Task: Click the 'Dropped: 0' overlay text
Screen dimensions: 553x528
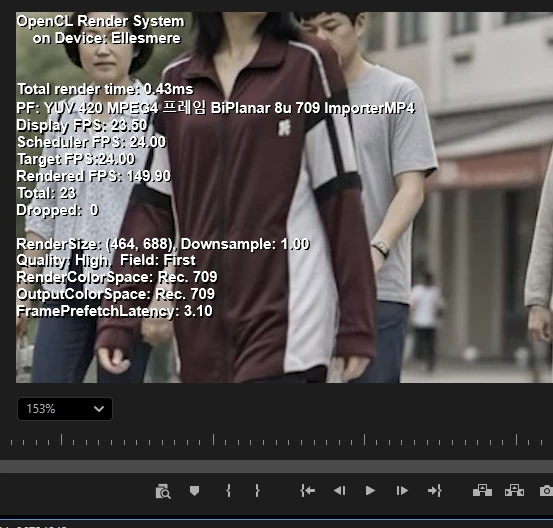Action: point(57,210)
